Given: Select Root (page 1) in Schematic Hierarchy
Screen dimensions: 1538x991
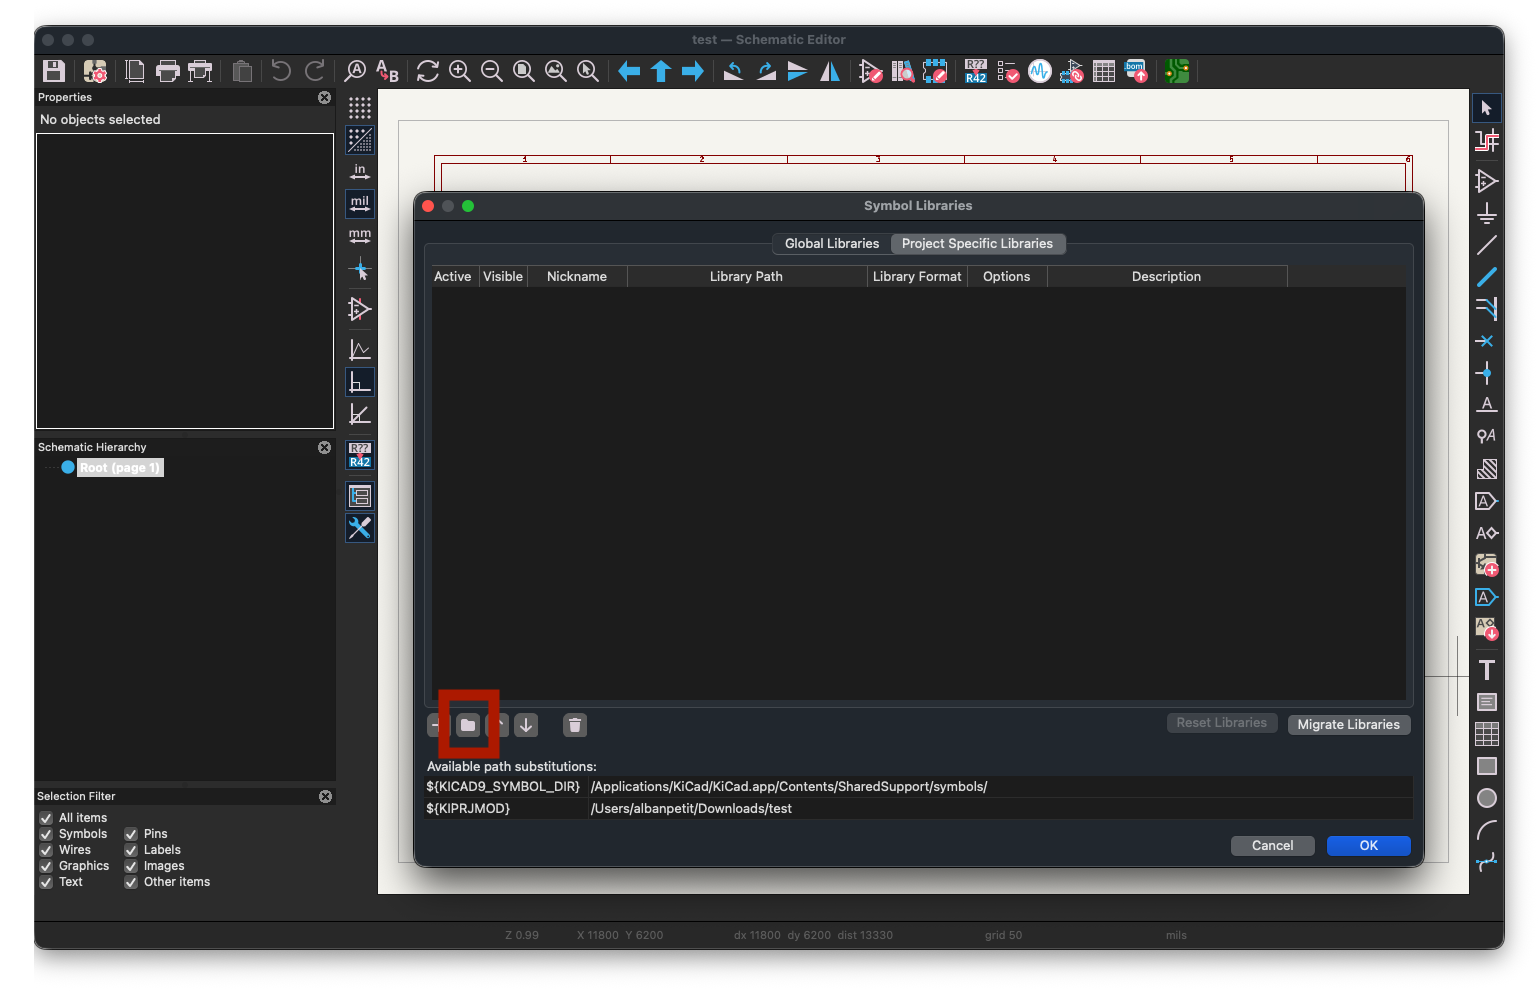Looking at the screenshot, I should pyautogui.click(x=119, y=468).
